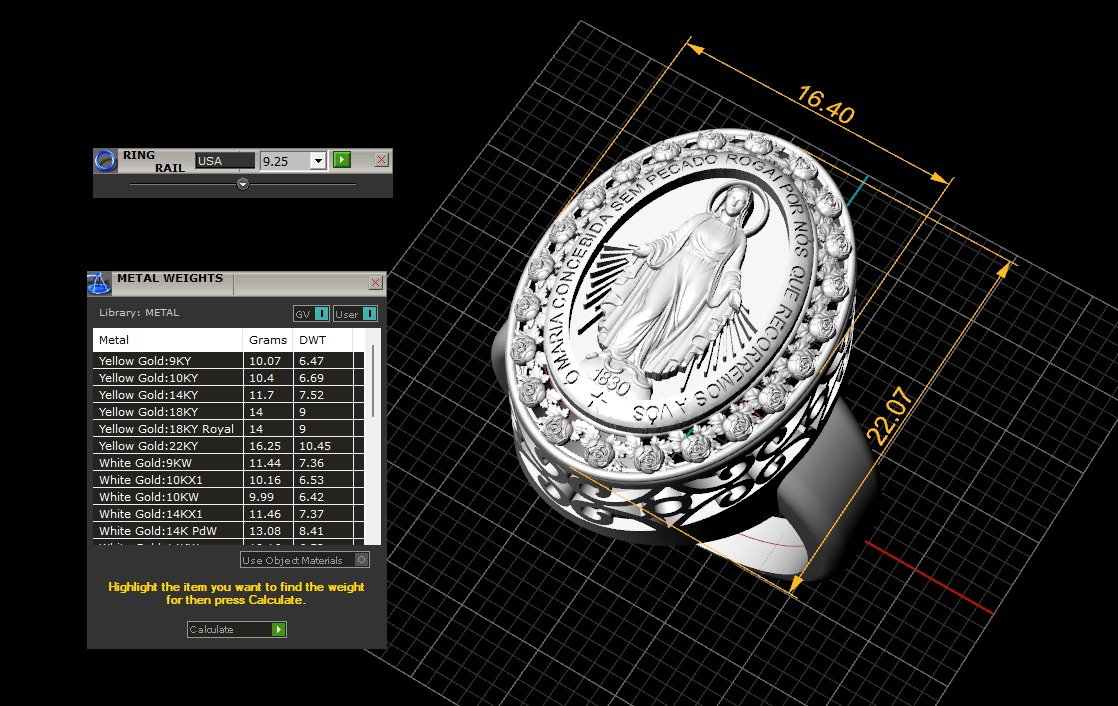
Task: Click the USA ring standard field
Action: pos(225,160)
